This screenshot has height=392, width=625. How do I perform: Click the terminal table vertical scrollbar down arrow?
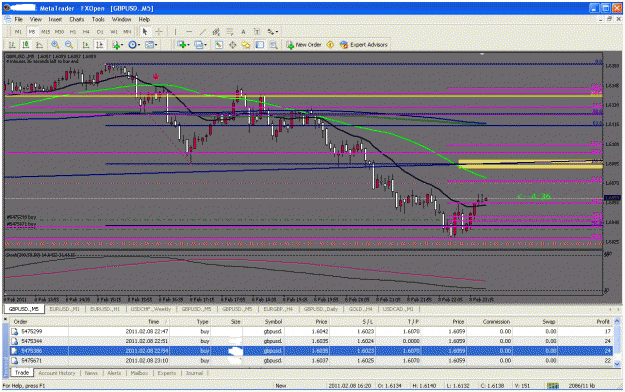coord(617,364)
